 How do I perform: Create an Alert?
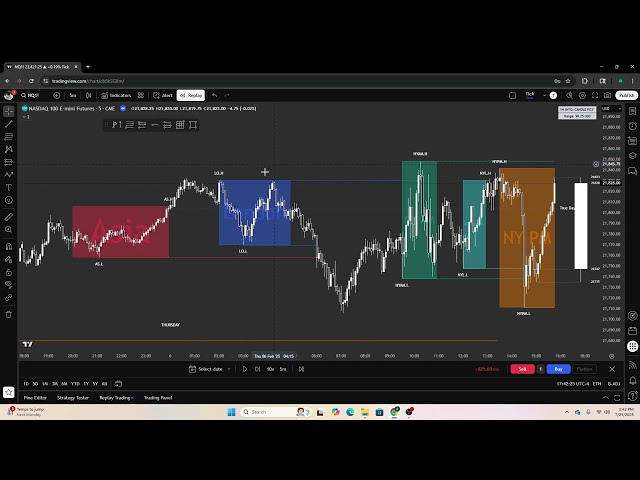click(163, 95)
